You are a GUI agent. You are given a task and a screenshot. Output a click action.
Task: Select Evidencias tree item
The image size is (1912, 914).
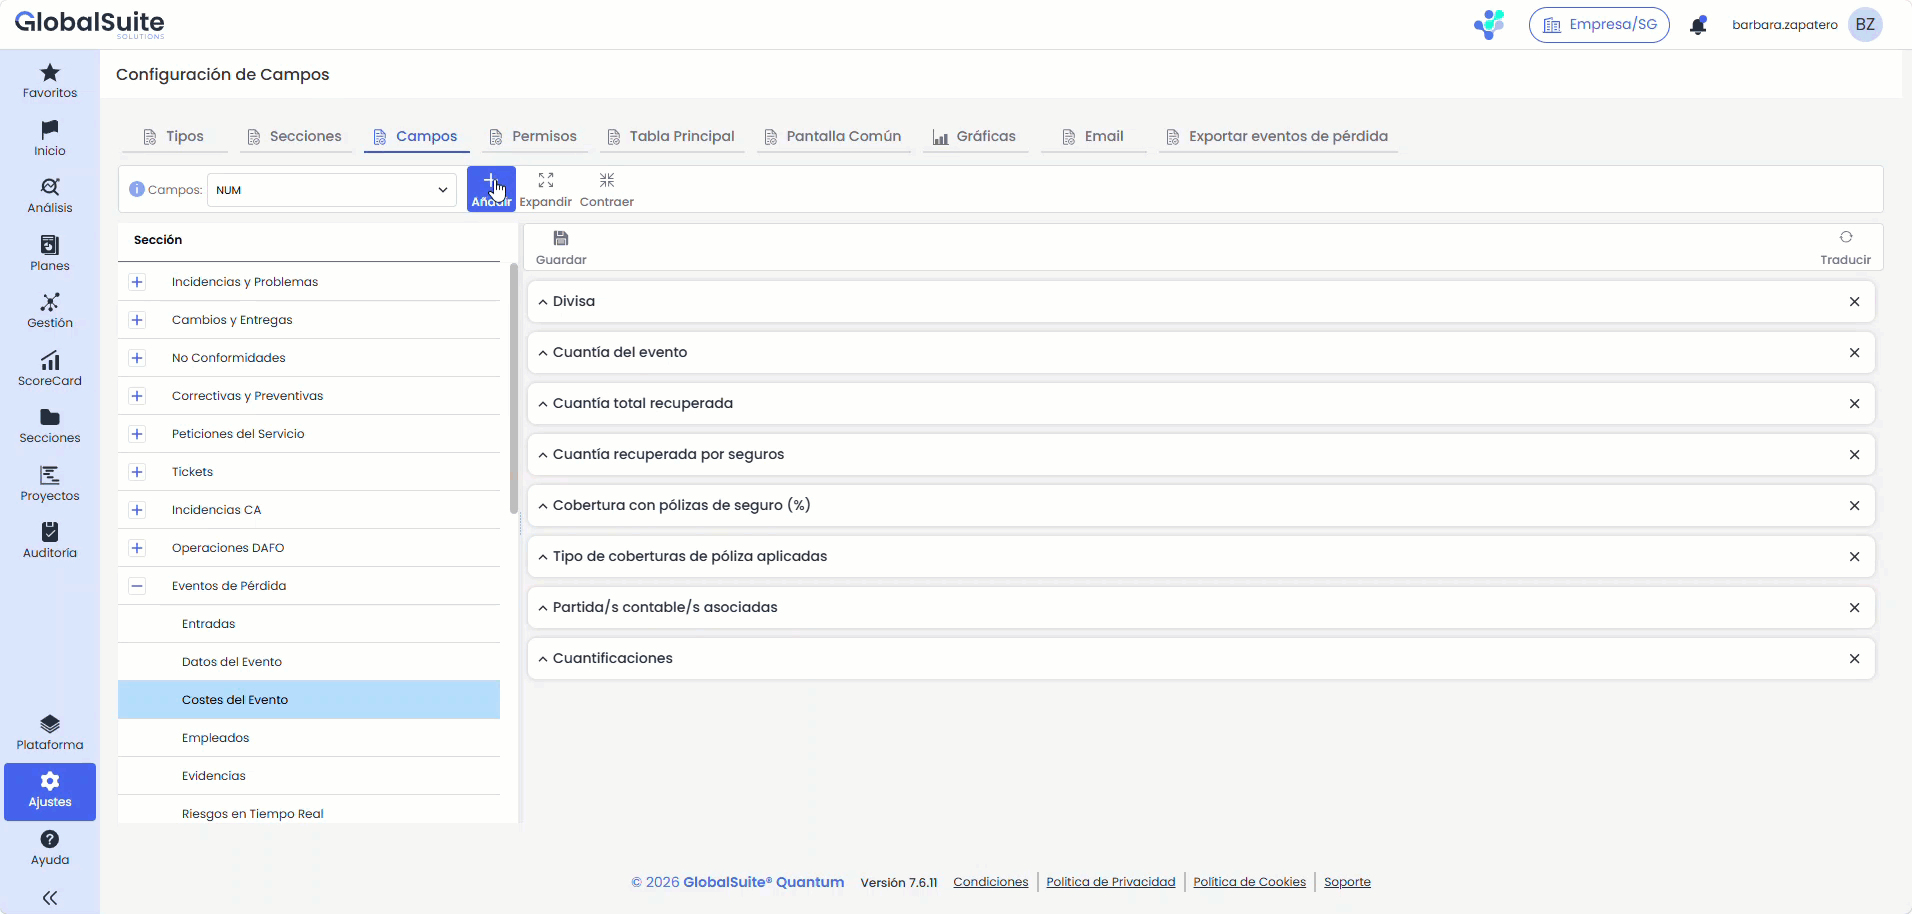(309, 776)
